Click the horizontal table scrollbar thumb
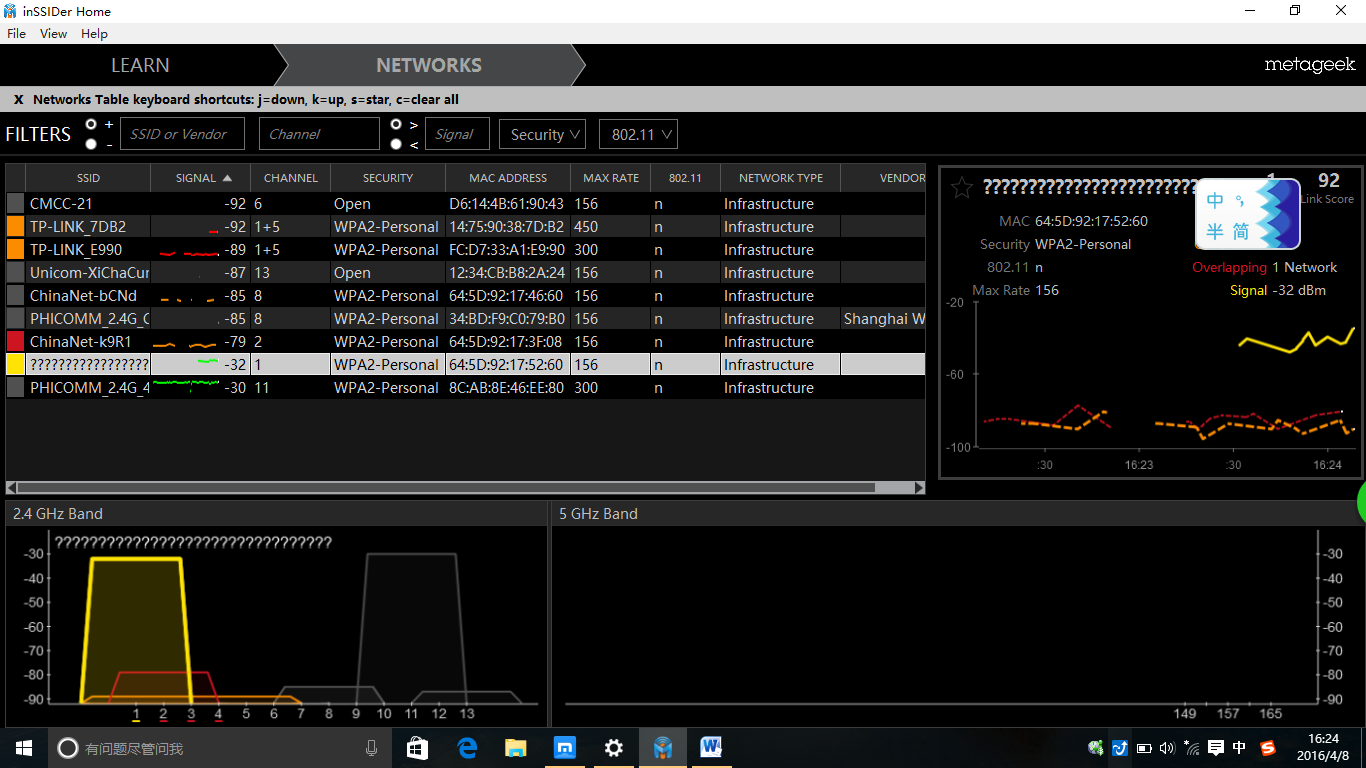The image size is (1366, 768). point(446,488)
